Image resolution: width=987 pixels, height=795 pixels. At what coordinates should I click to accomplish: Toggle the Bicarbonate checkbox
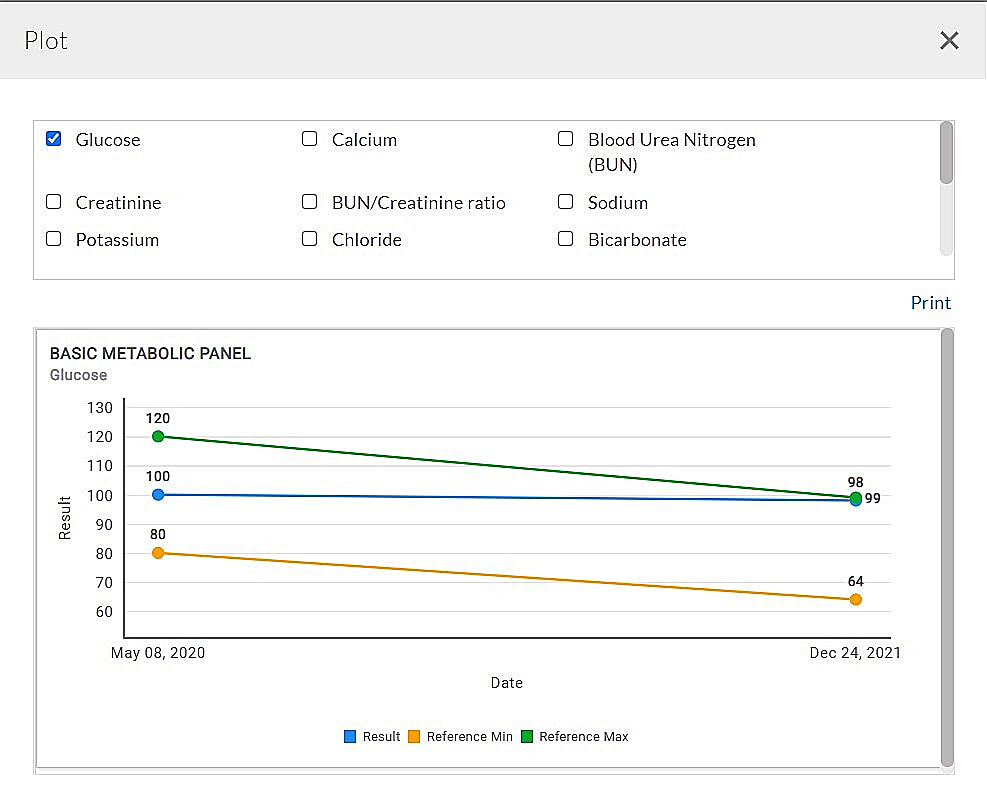click(566, 239)
